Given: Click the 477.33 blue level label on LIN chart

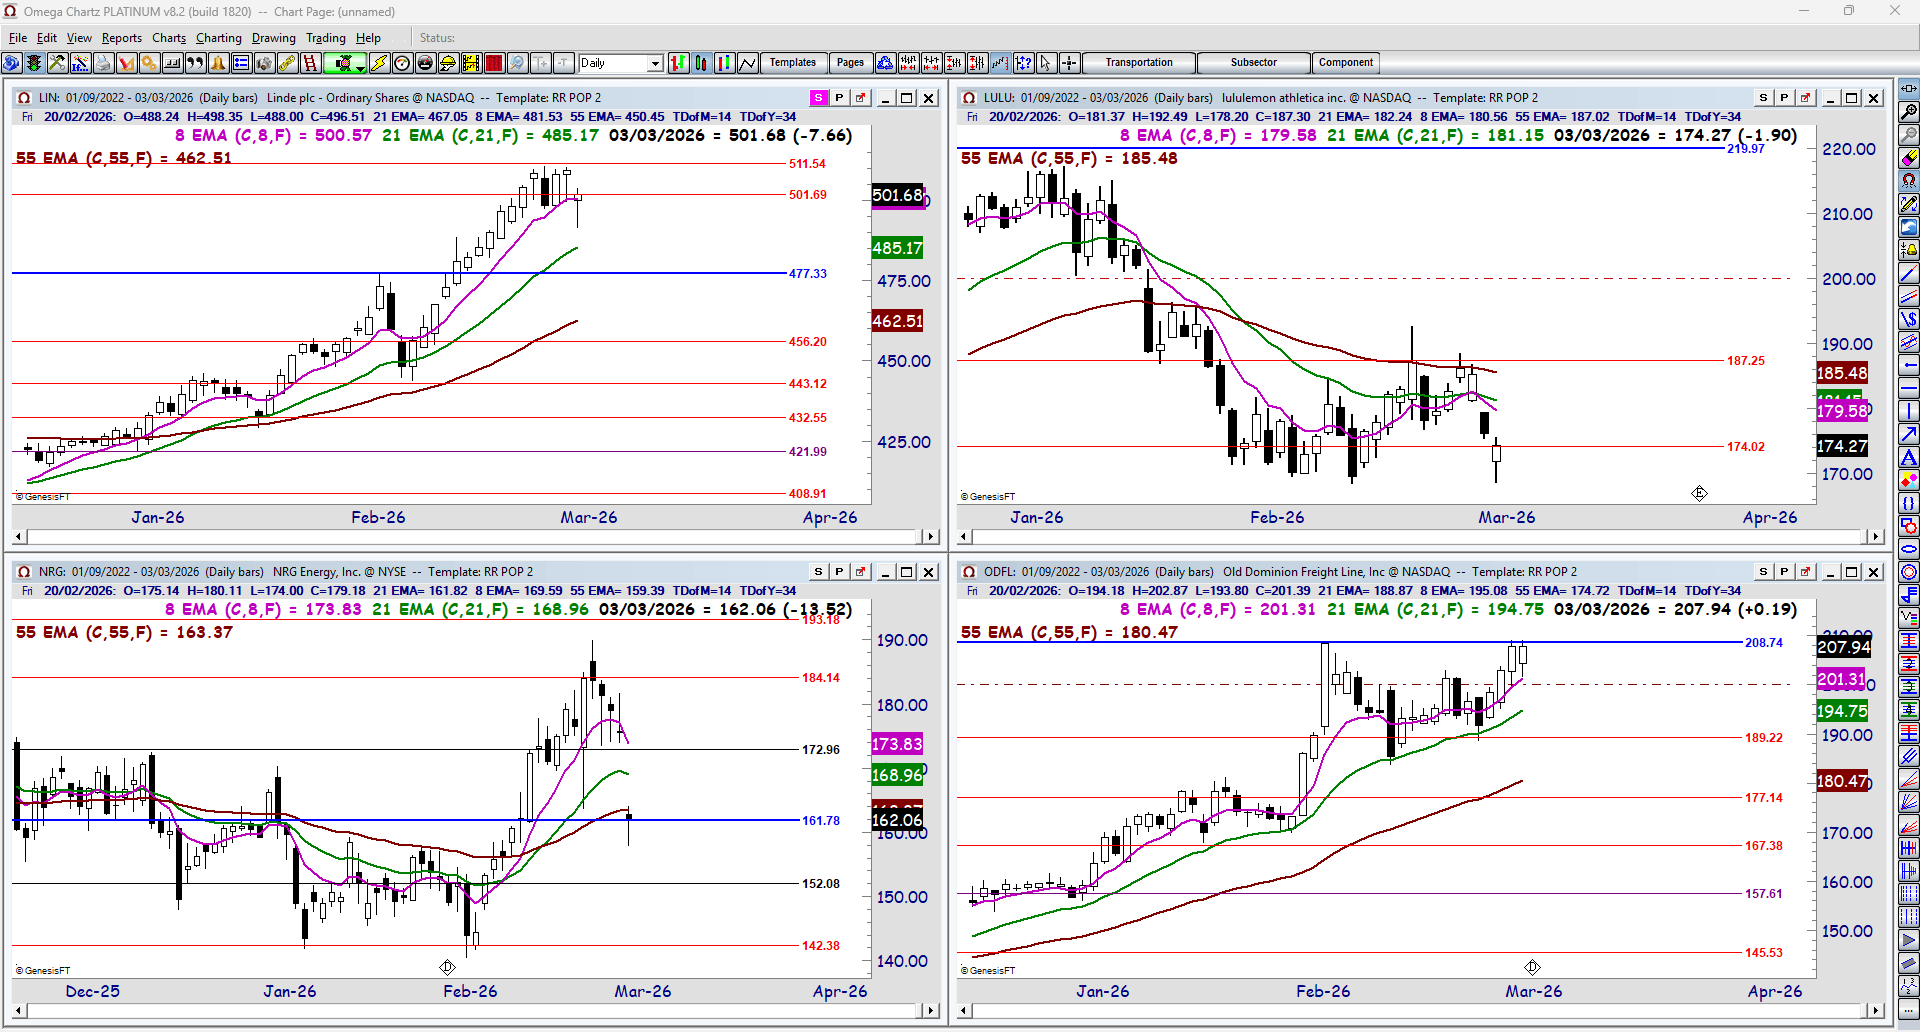Looking at the screenshot, I should click(808, 274).
